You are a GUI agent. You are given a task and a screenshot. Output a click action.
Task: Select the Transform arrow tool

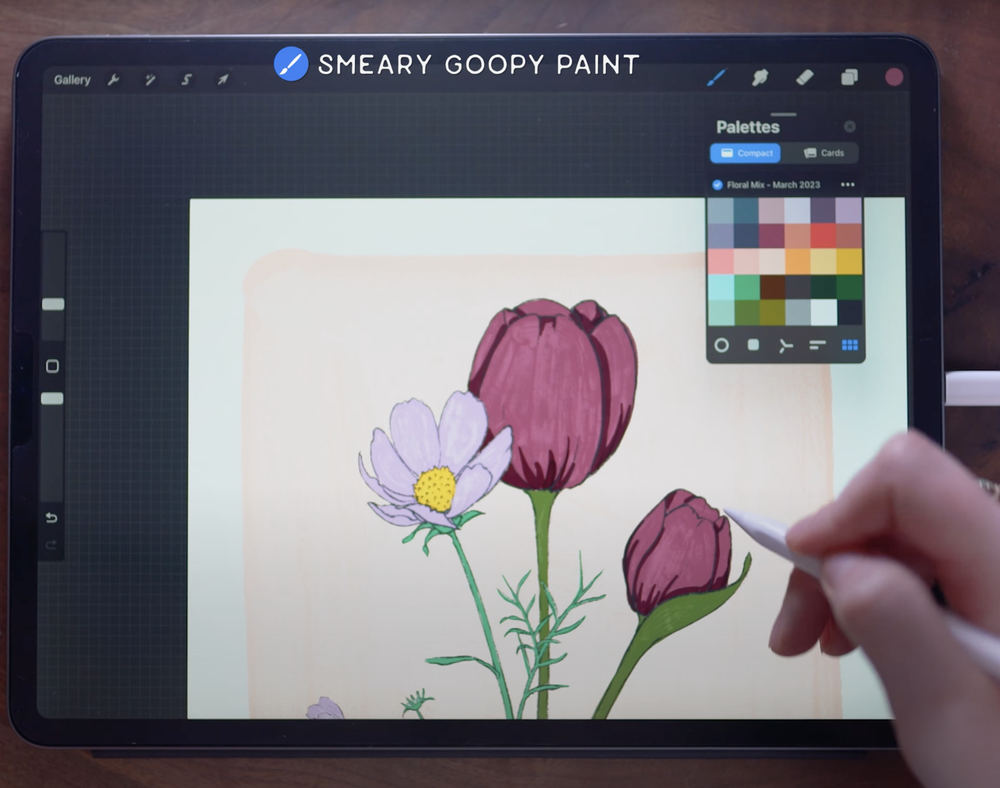pos(222,79)
